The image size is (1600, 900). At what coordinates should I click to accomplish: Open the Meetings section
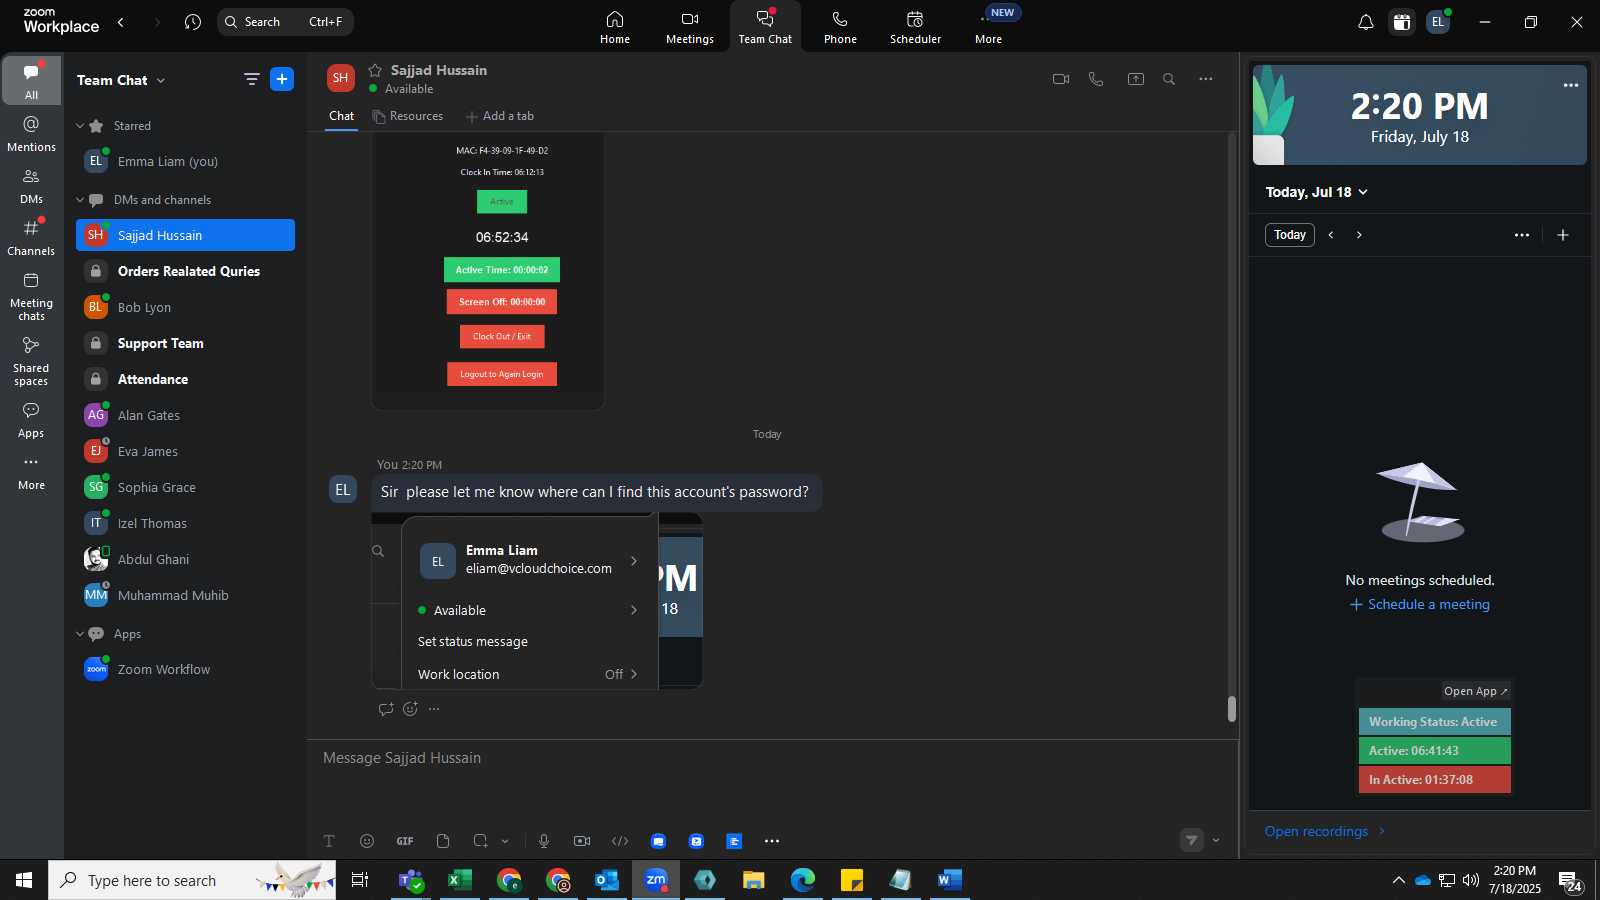(690, 27)
